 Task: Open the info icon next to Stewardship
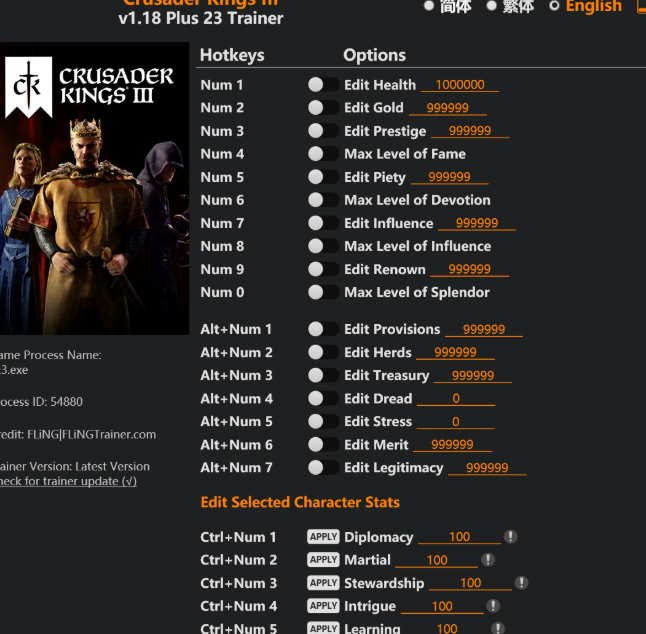(521, 583)
